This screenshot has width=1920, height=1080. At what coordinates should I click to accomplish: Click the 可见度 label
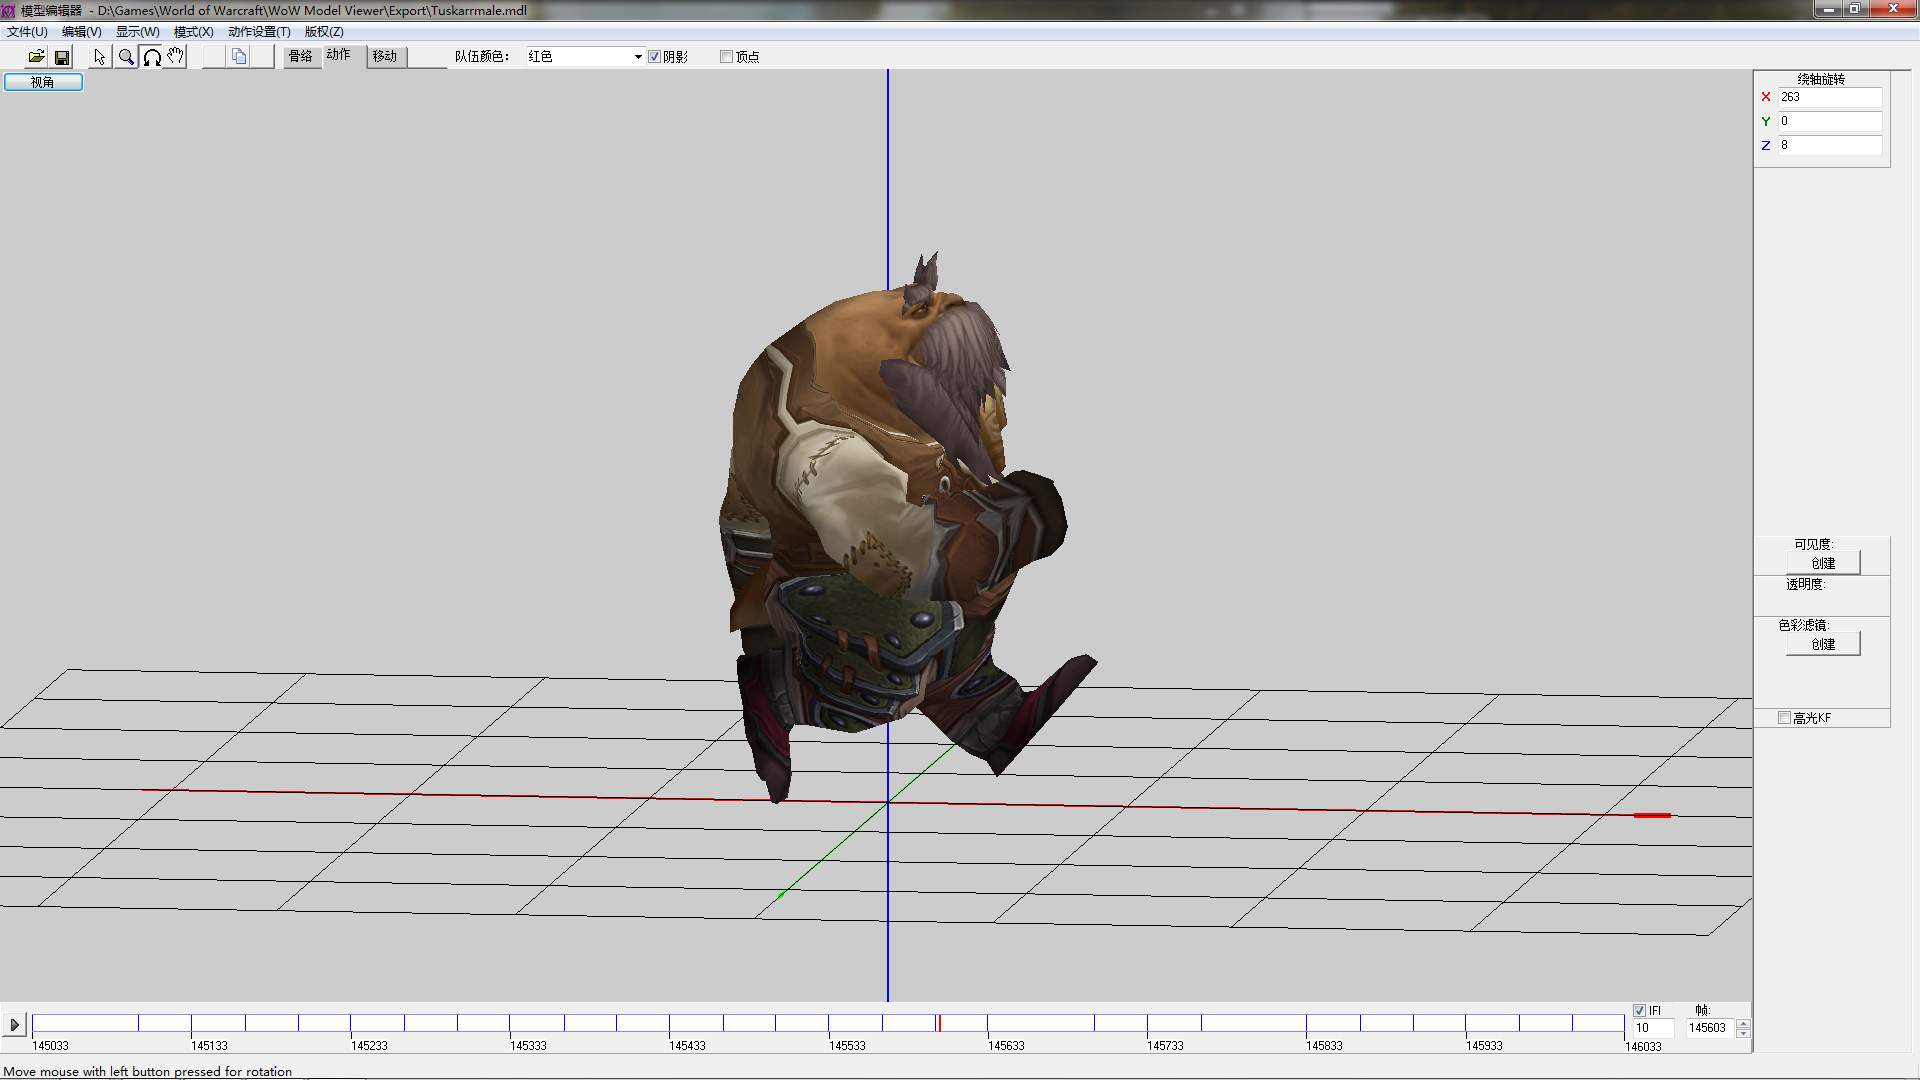1814,545
